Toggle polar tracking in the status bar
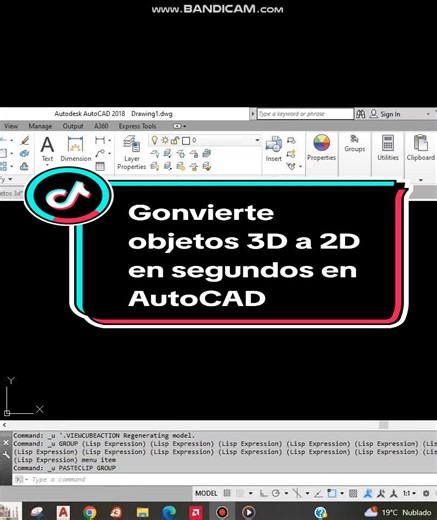 point(276,493)
